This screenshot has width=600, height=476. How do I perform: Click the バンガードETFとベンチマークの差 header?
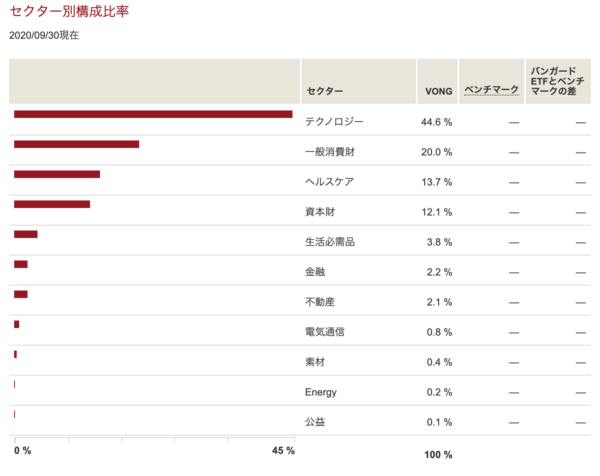(557, 81)
